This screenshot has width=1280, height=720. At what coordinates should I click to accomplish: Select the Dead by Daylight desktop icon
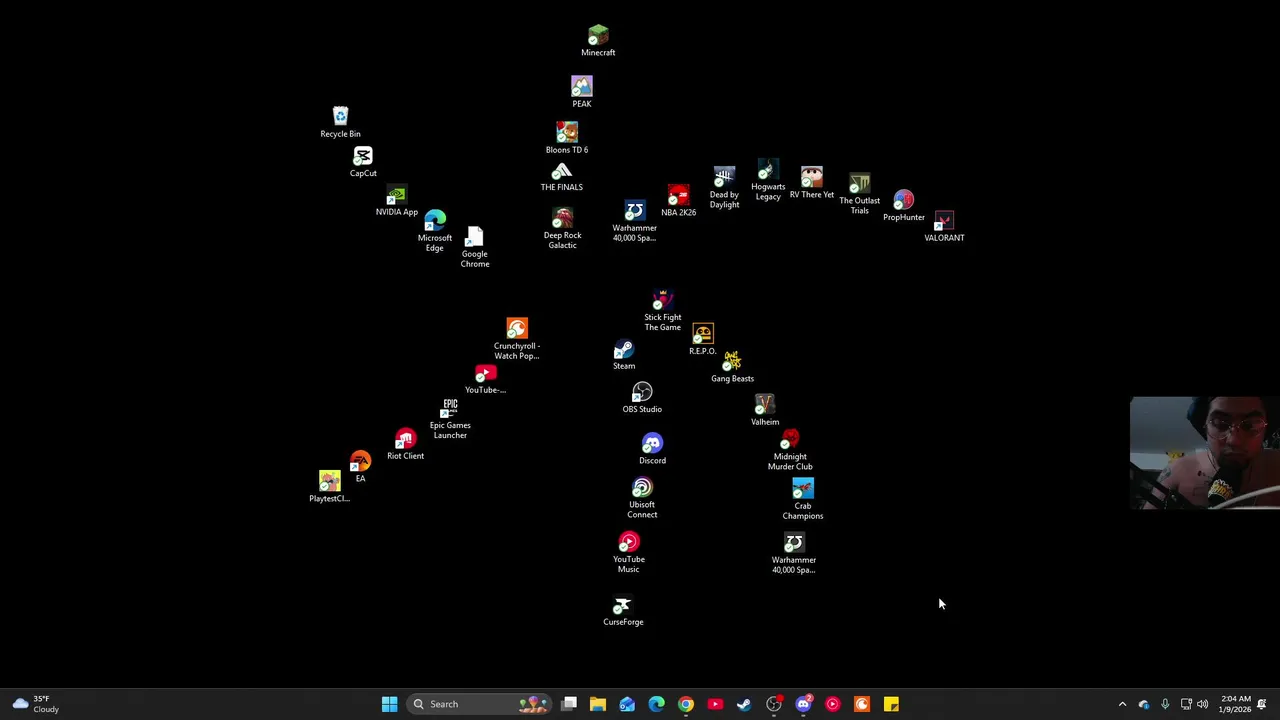pyautogui.click(x=725, y=188)
